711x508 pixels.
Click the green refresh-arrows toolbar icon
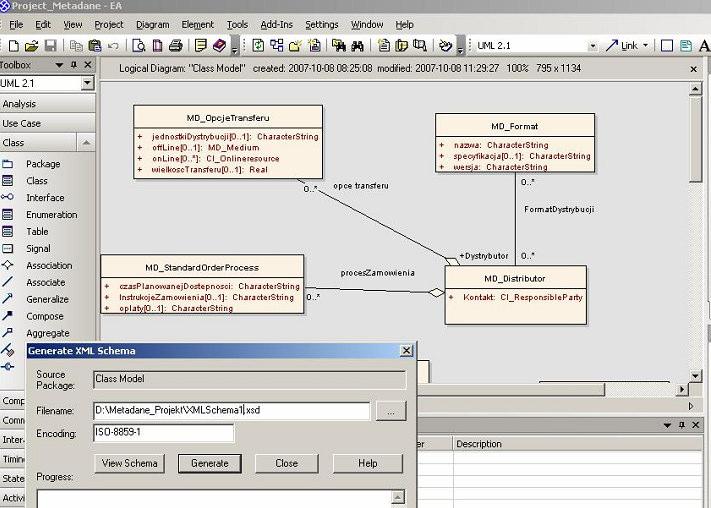point(258,45)
